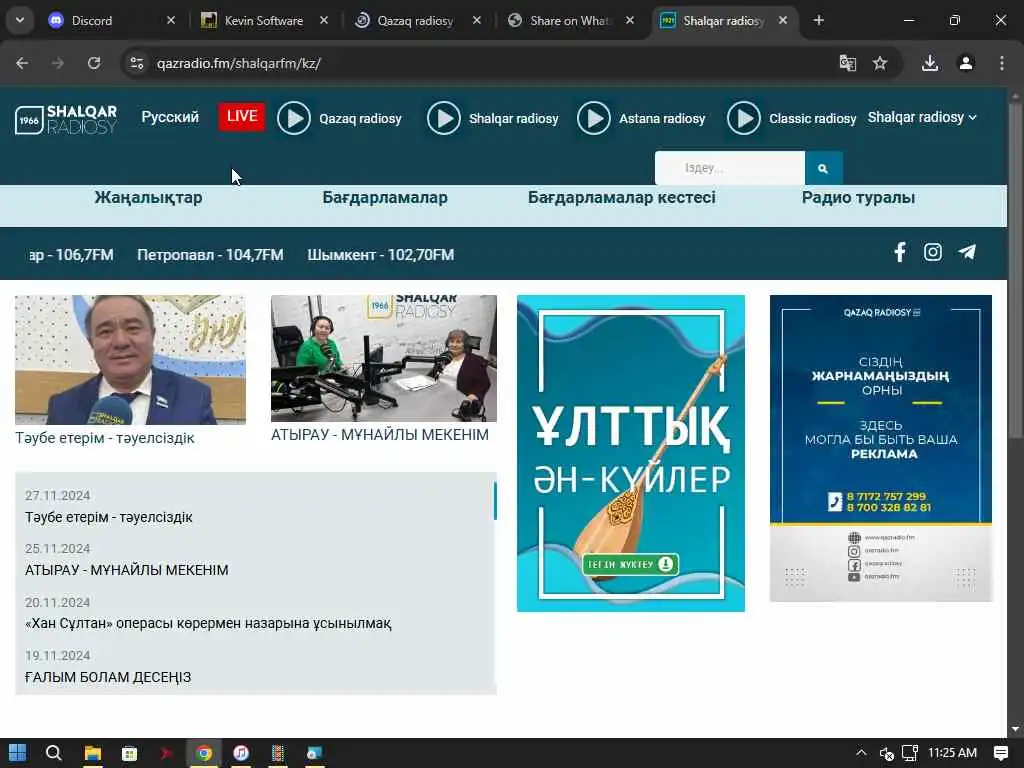Open the browser downloads icon
The image size is (1024, 768).
pyautogui.click(x=930, y=63)
